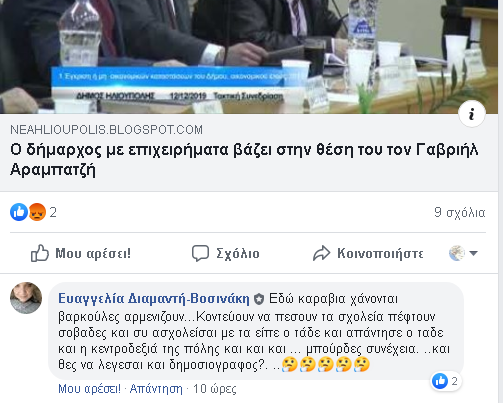Open the post-as profile selector dropdown arrow
The height and width of the screenshot is (403, 503).
(x=473, y=253)
